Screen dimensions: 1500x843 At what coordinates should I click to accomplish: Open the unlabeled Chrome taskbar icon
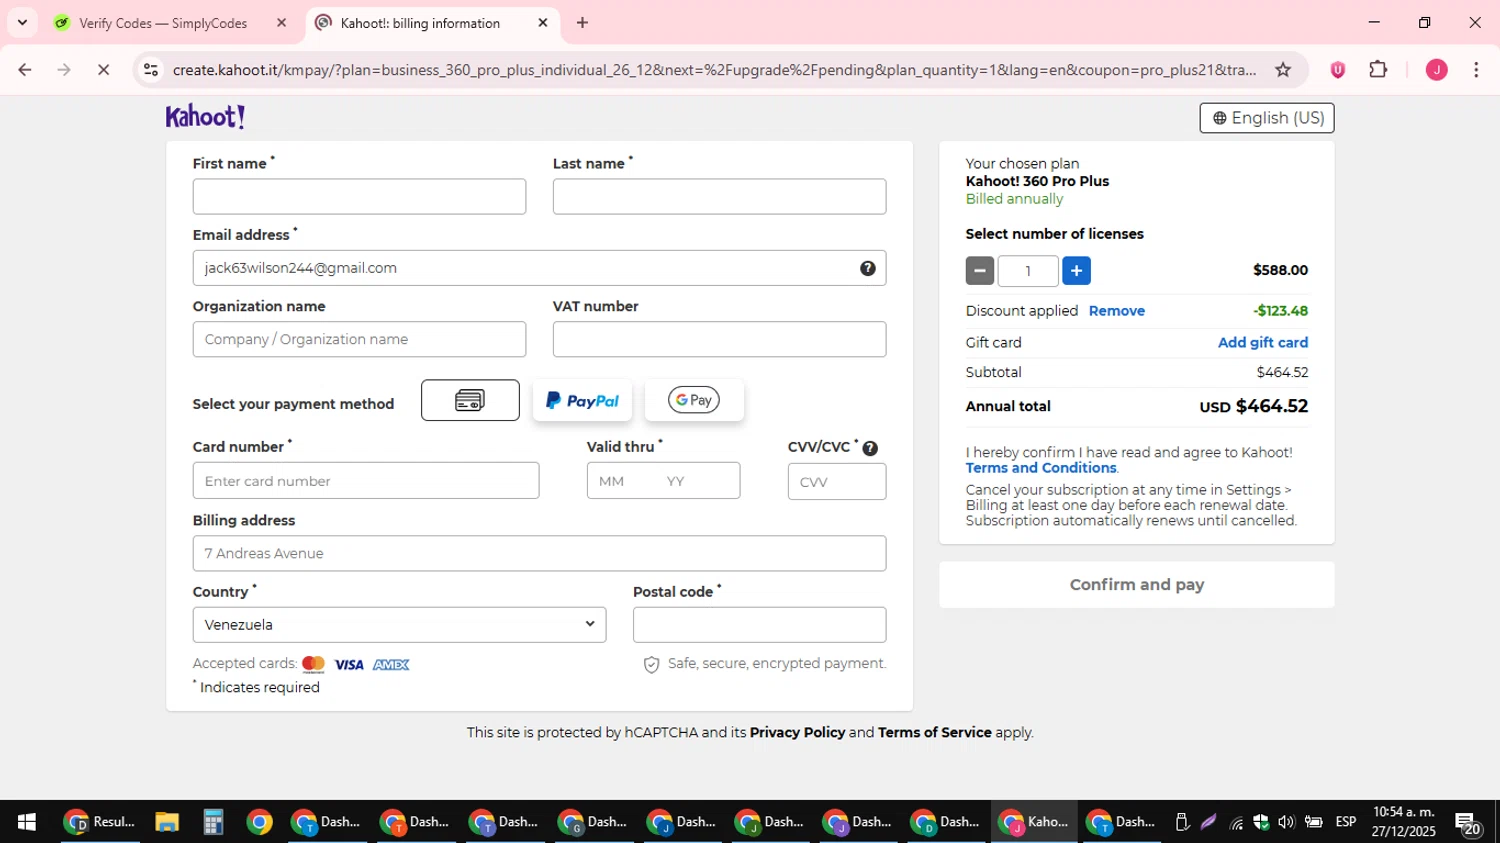pyautogui.click(x=259, y=822)
